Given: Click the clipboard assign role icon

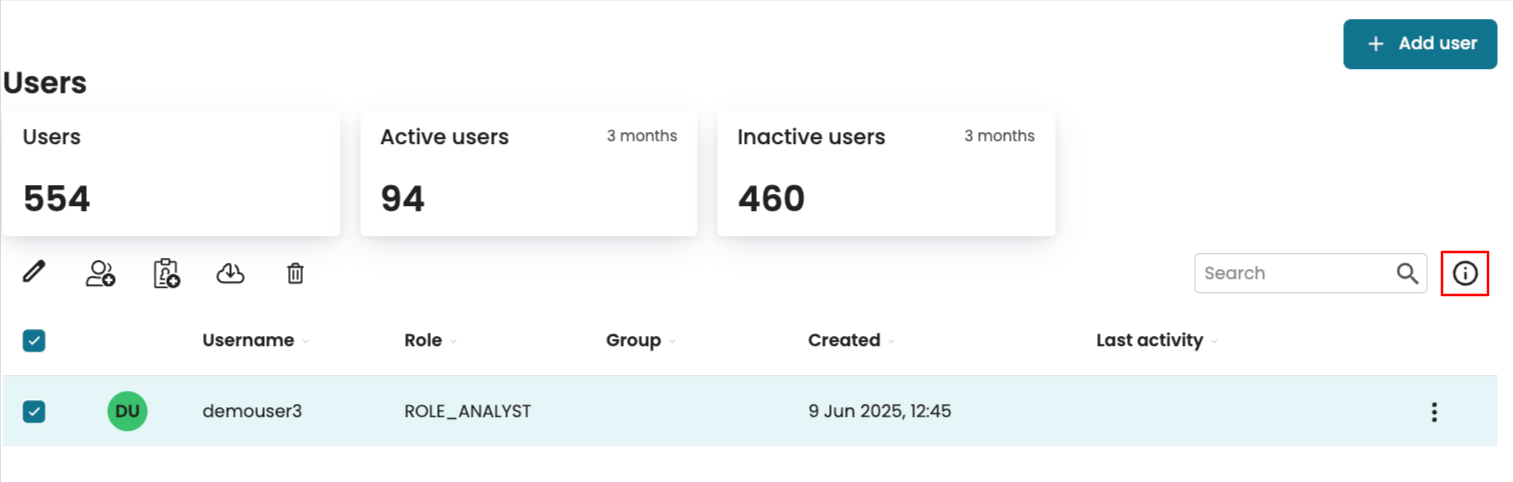Looking at the screenshot, I should 166,273.
